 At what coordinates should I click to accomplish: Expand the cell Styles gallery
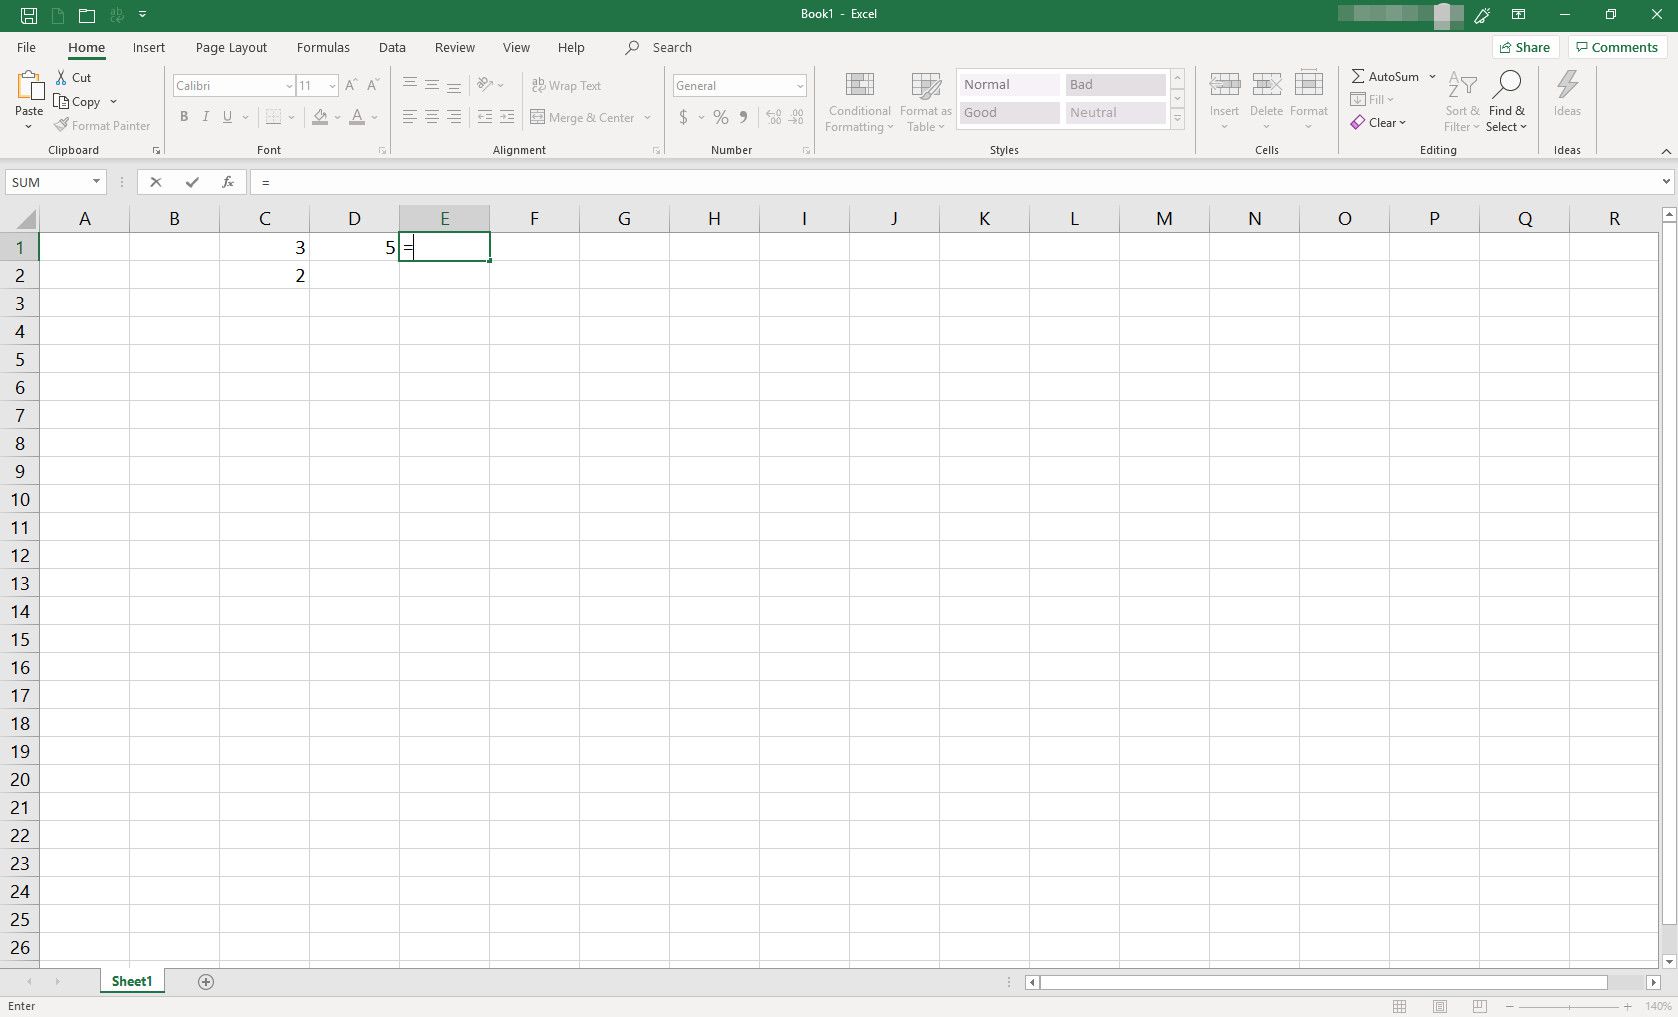point(1178,119)
